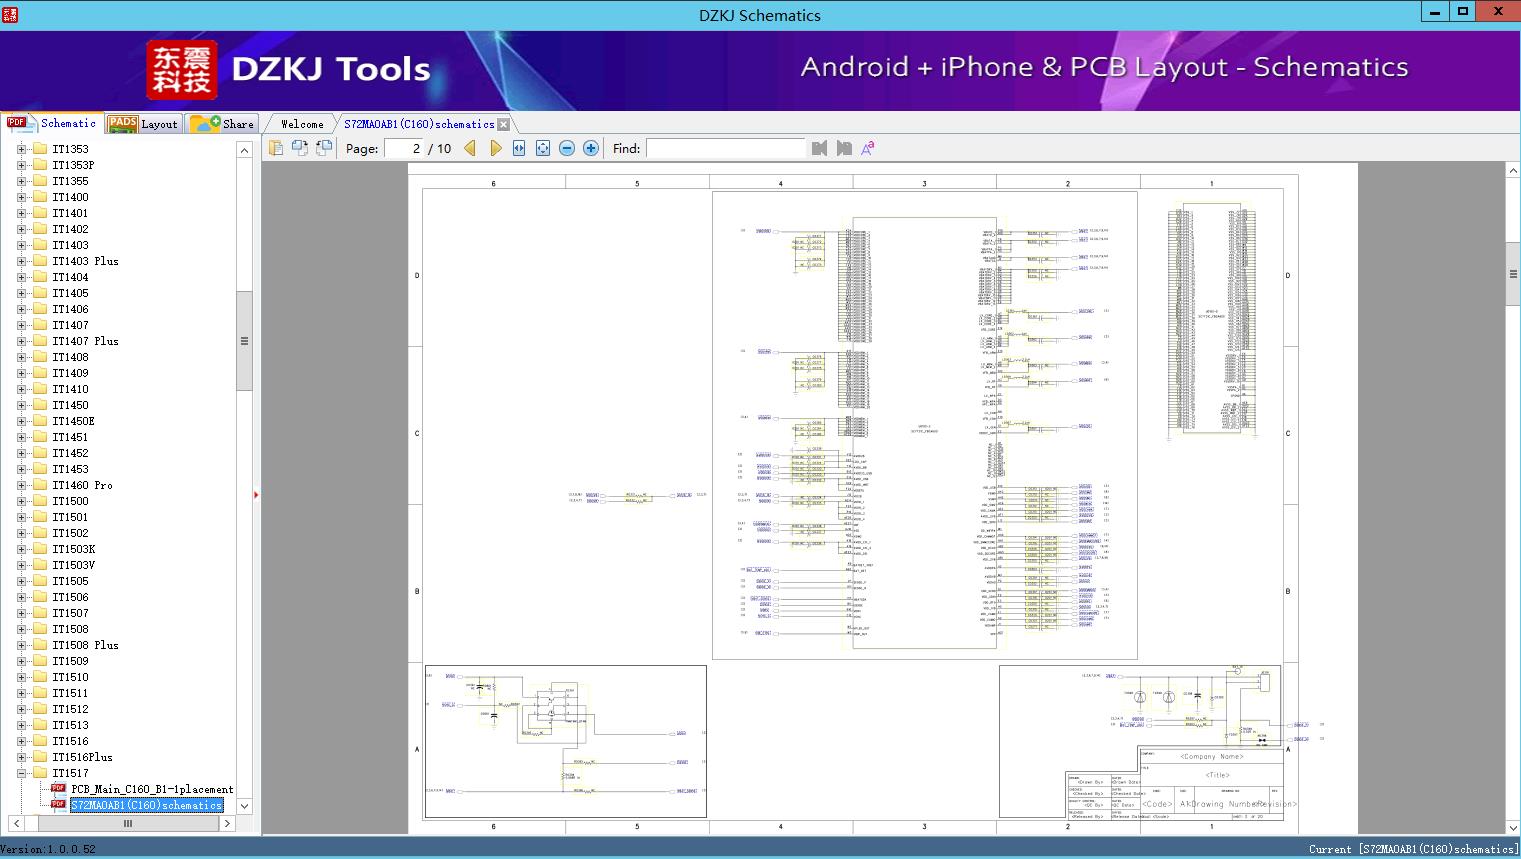Click tree horizontal scroll right arrow

click(228, 824)
